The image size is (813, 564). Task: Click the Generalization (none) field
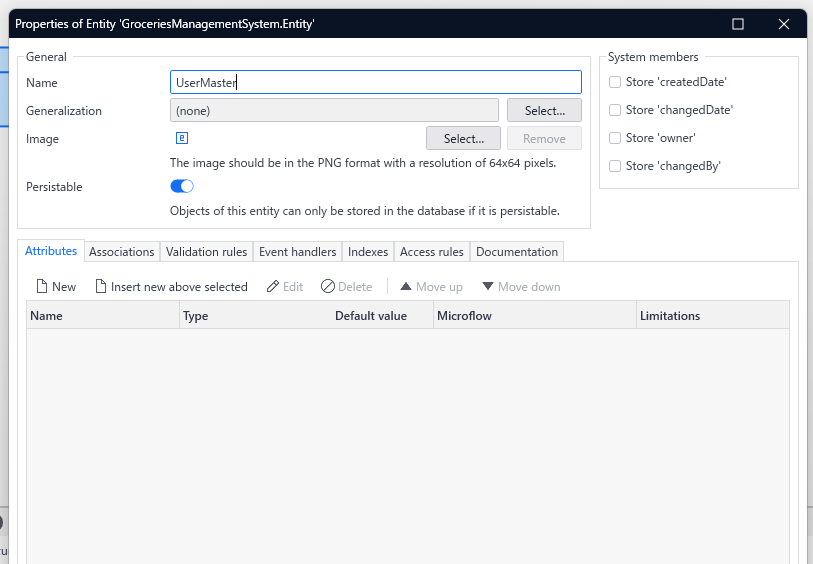334,110
